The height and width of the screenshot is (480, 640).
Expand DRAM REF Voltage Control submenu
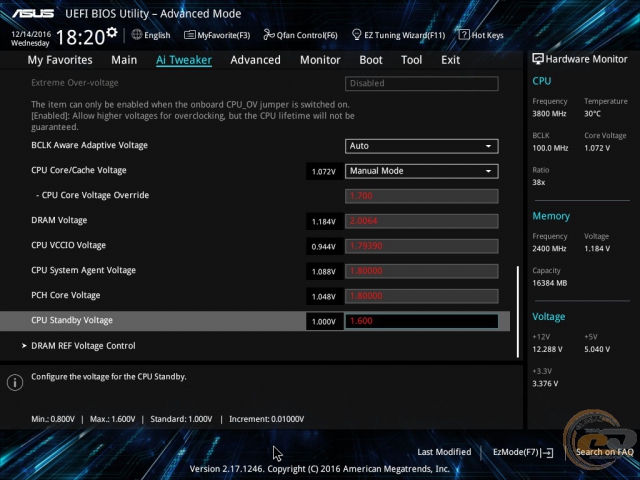pos(83,346)
